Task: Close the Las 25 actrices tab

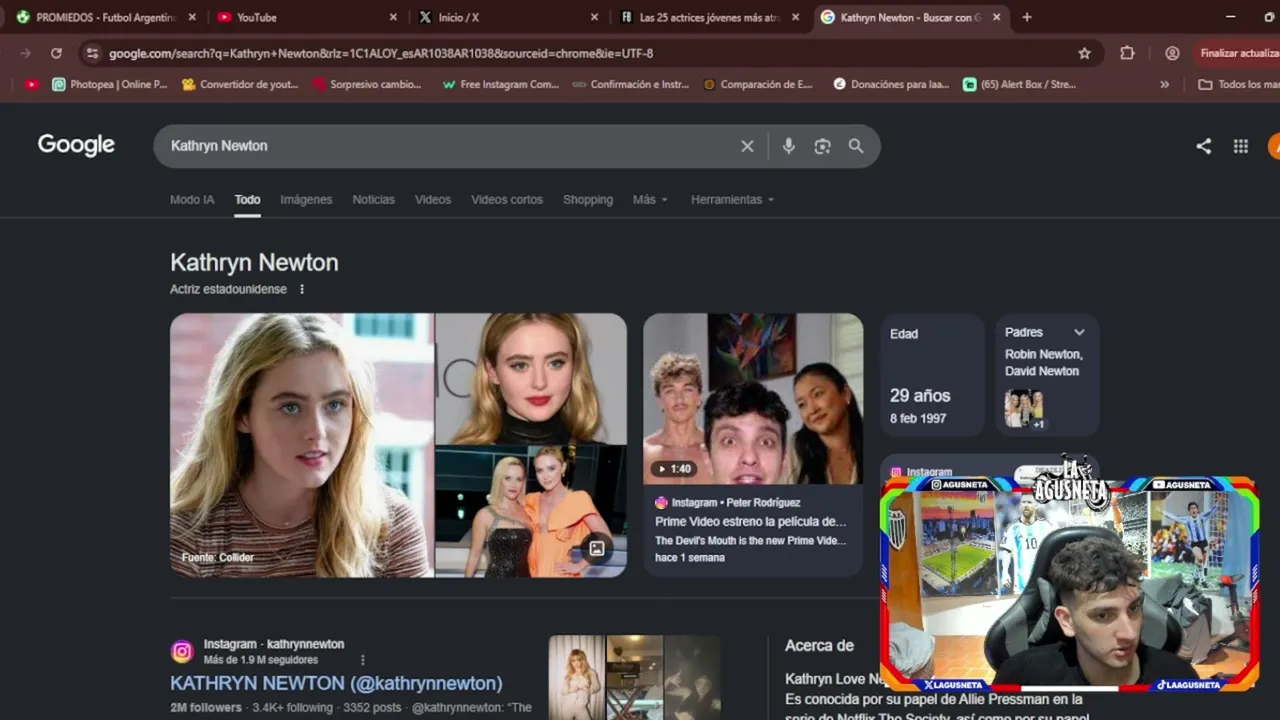Action: click(x=796, y=17)
